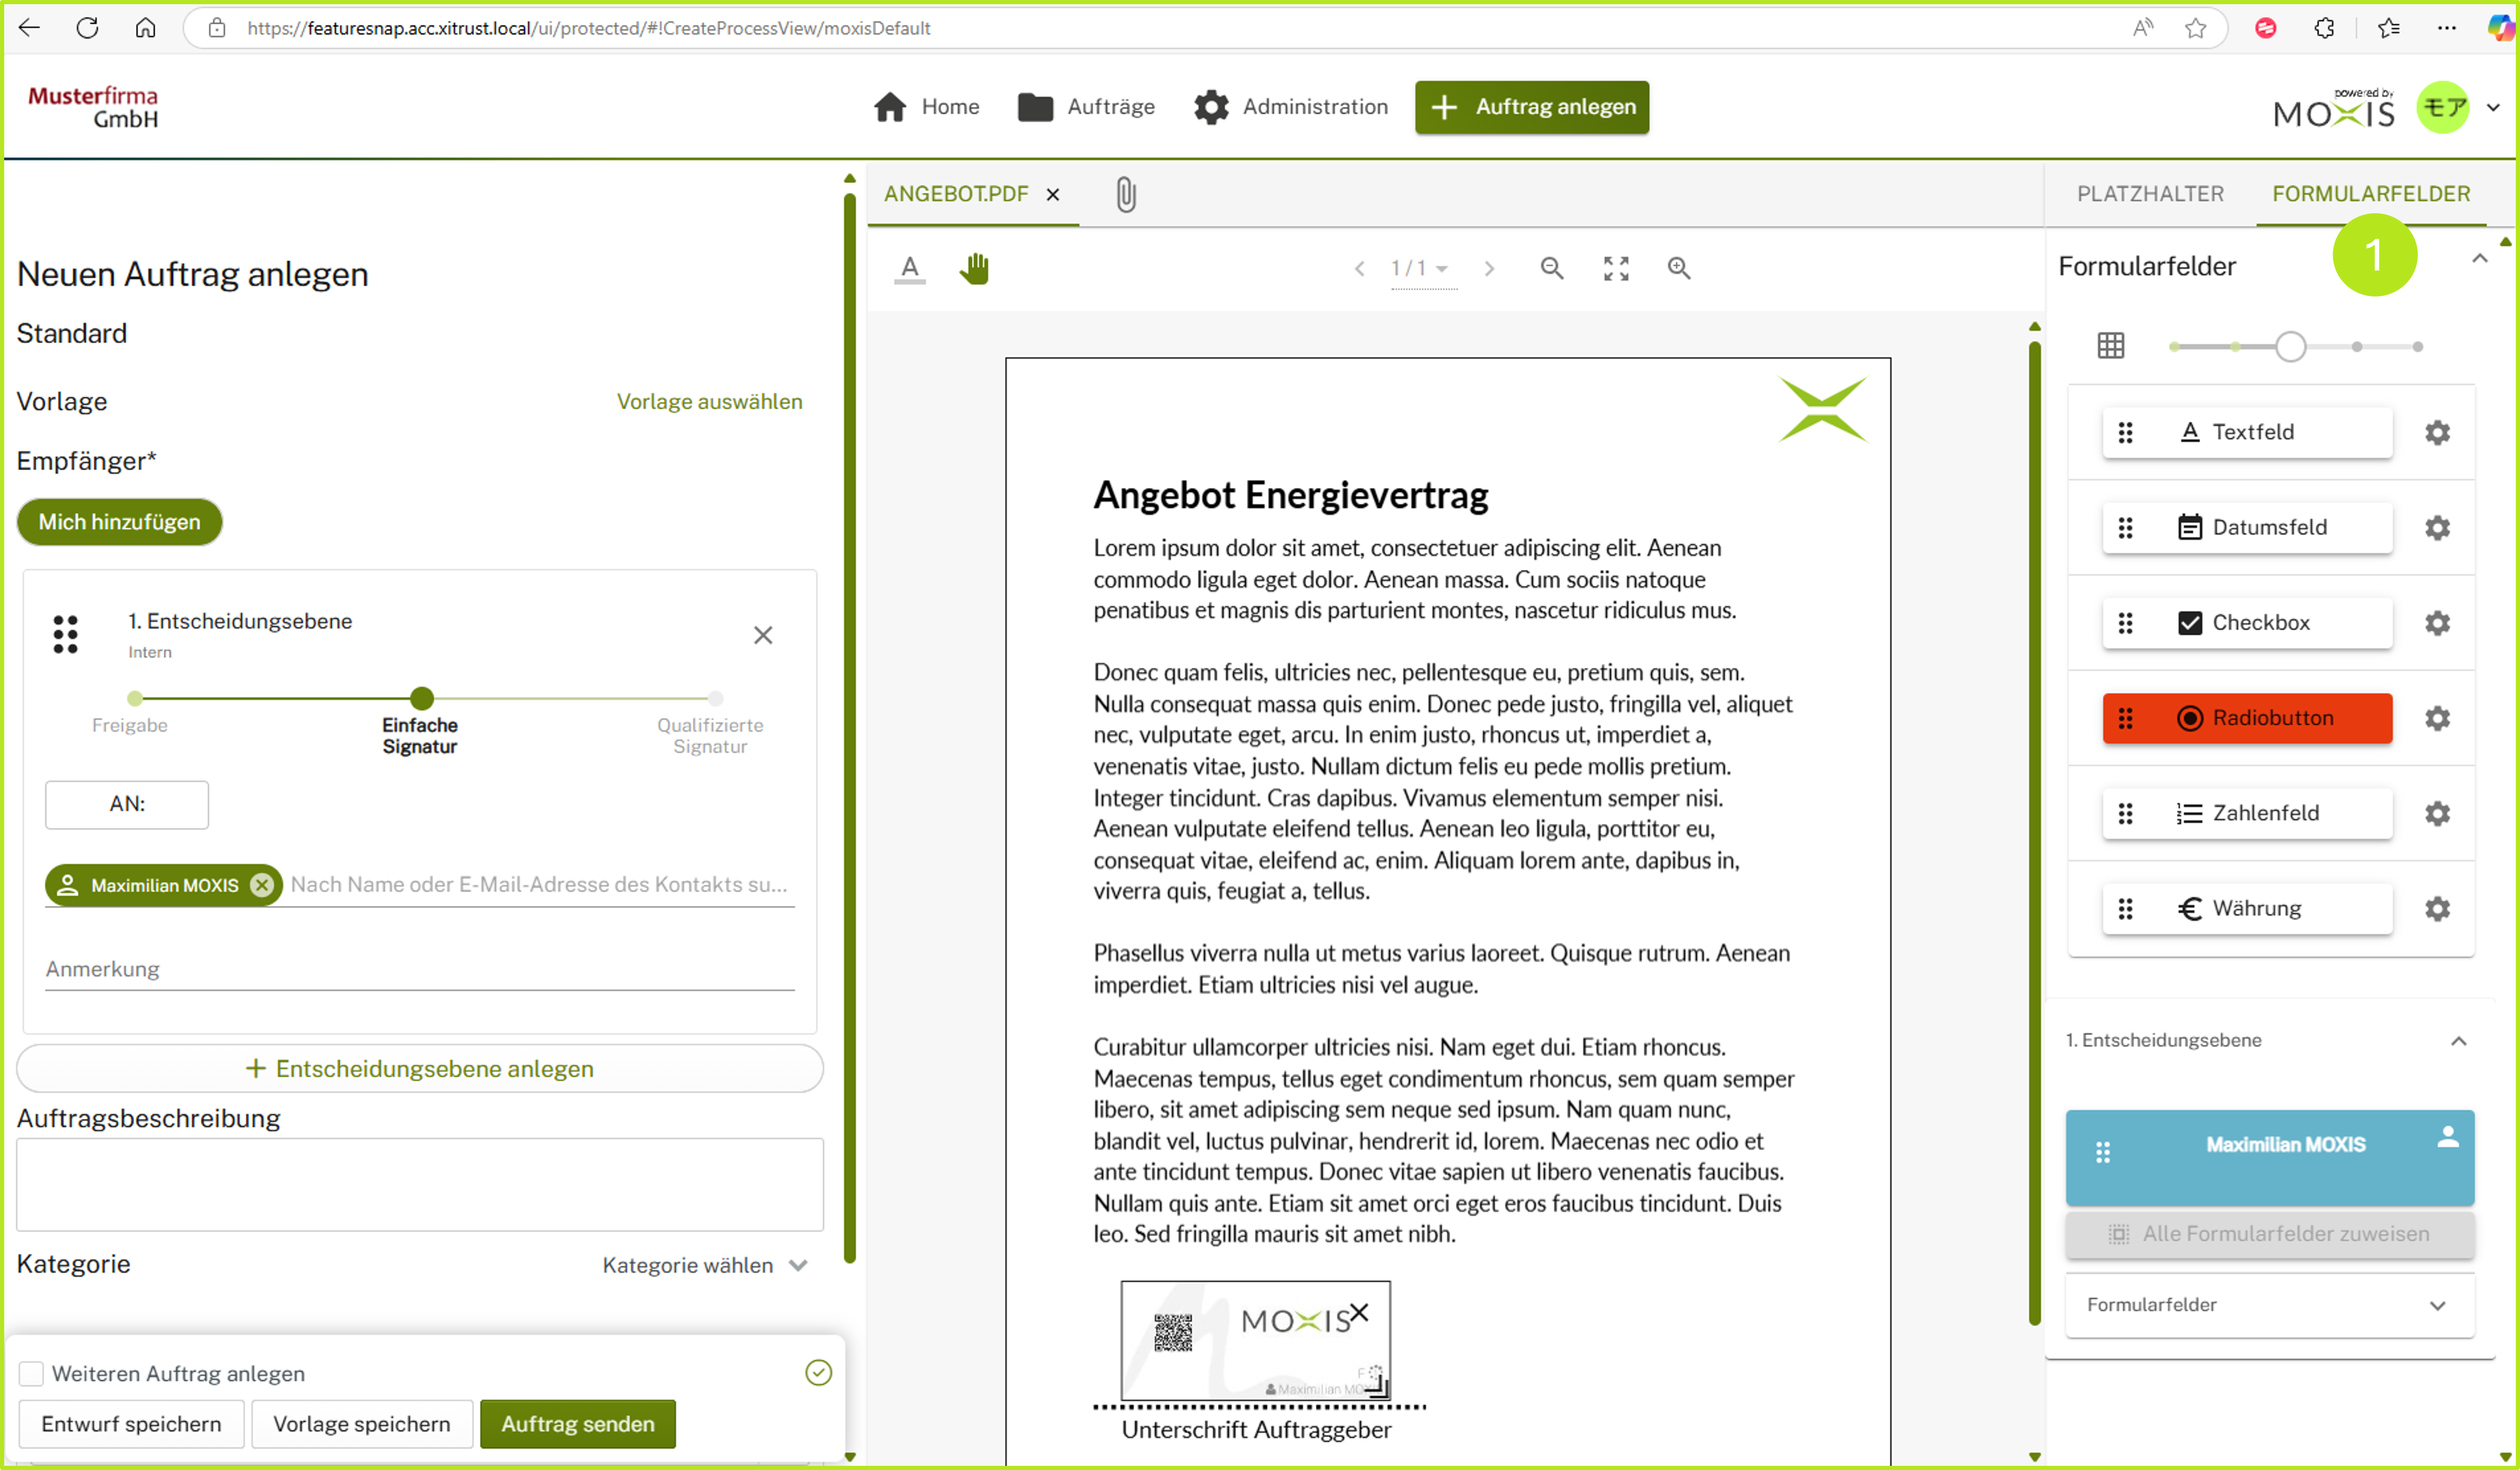This screenshot has width=2520, height=1470.
Task: Open the Aufträge menu
Action: coord(1087,107)
